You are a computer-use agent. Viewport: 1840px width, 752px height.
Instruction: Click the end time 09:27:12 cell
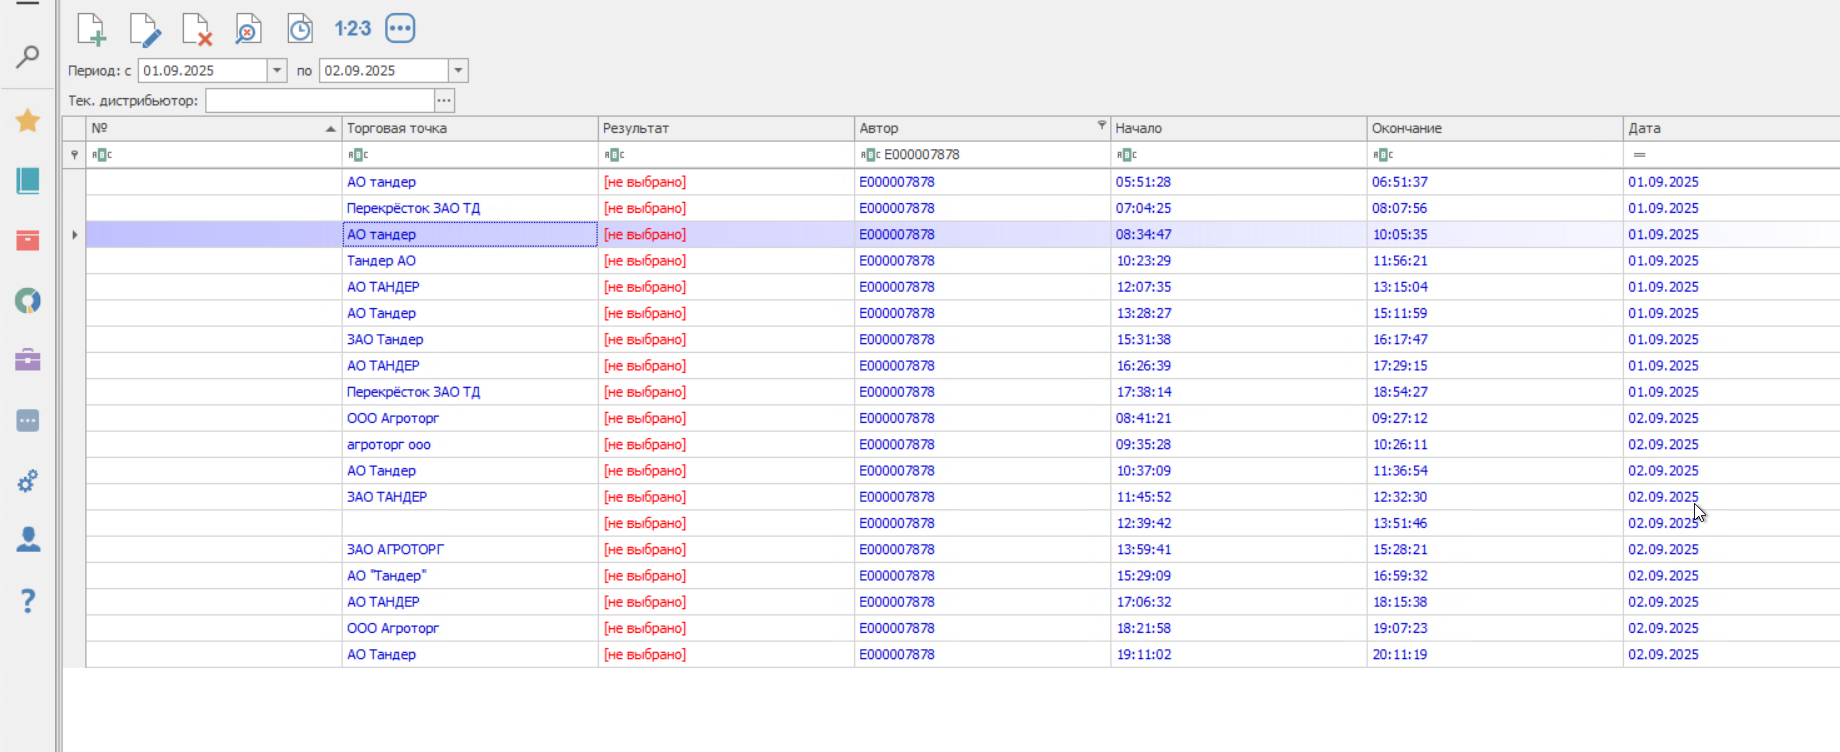click(1495, 419)
